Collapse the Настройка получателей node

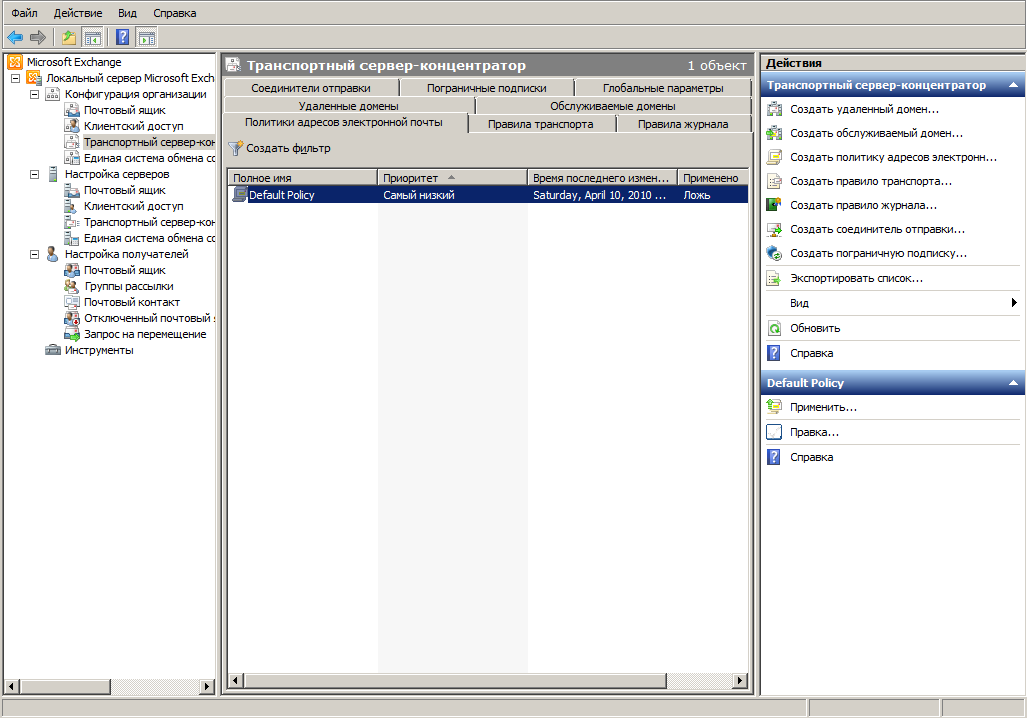click(x=34, y=254)
